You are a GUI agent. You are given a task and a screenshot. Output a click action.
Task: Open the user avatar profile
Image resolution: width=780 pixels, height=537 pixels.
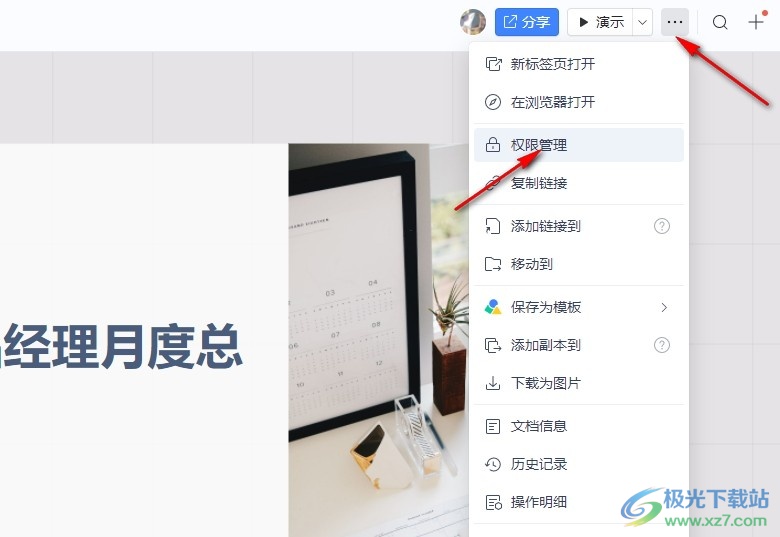tap(473, 22)
